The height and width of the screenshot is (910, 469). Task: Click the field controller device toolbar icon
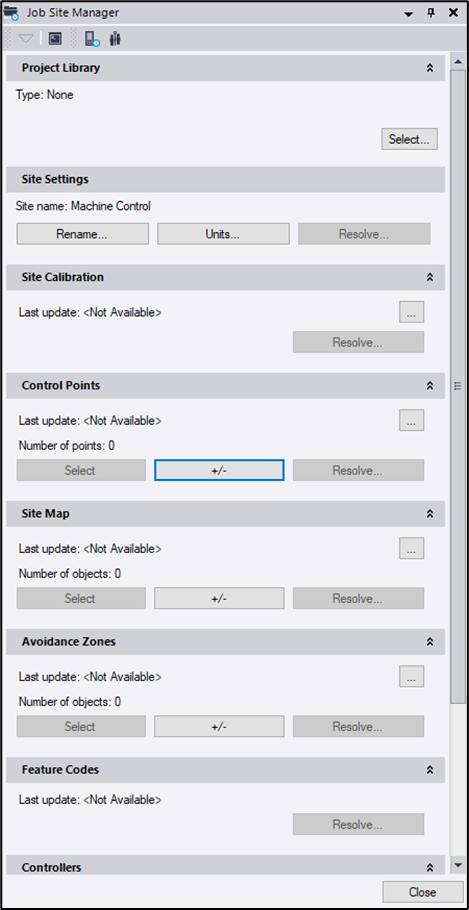92,39
